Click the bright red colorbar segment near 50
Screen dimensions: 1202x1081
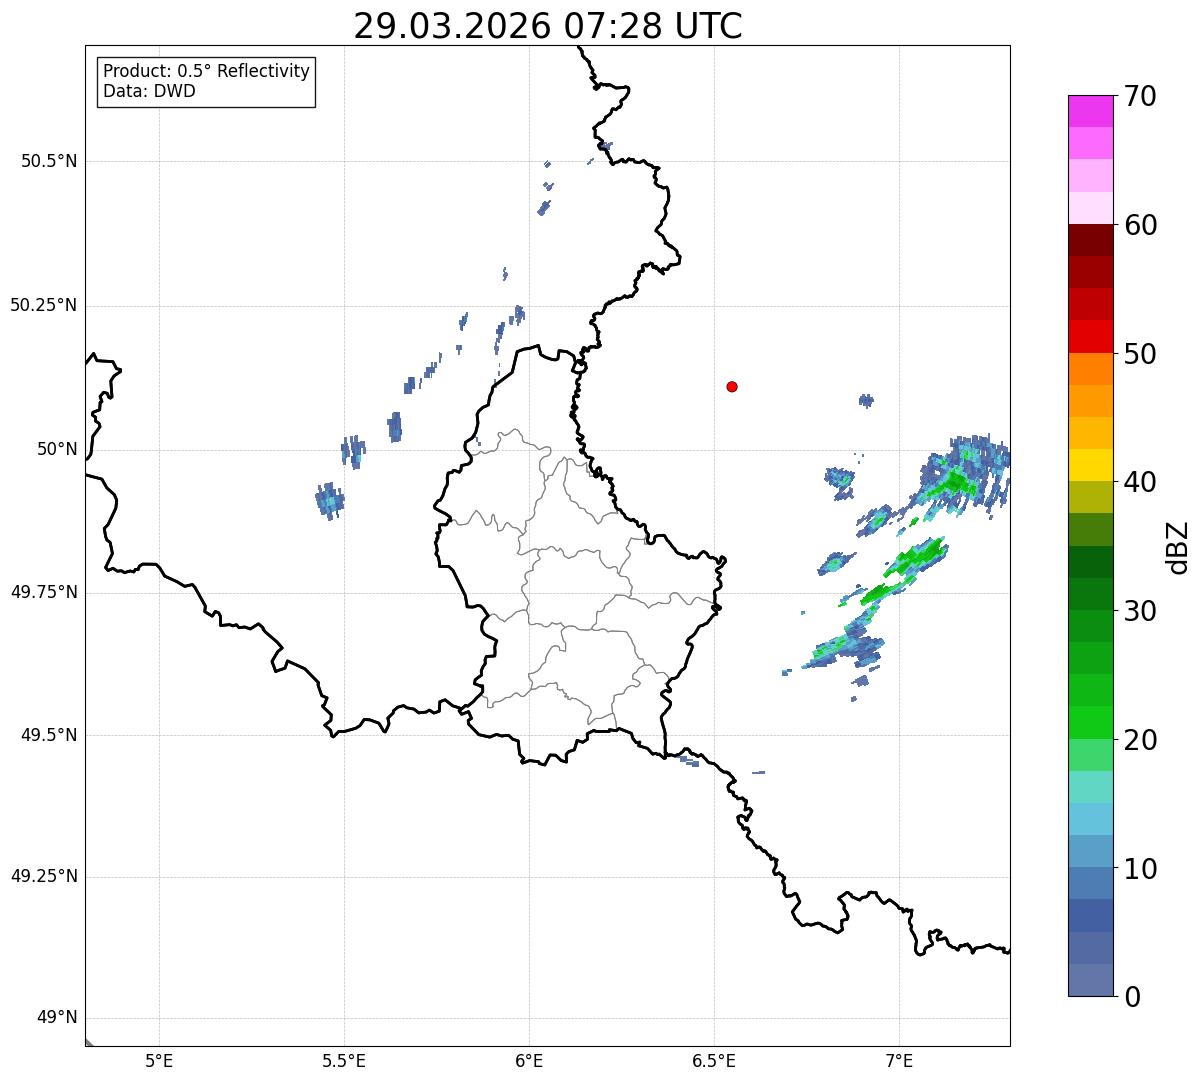[x=1090, y=337]
